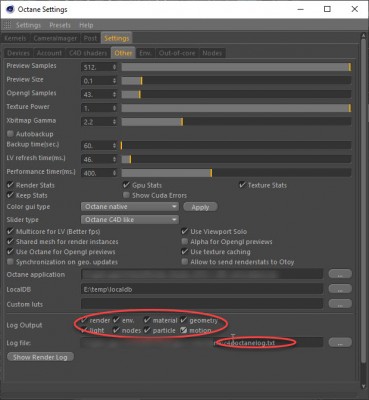Open the Presets menu
Screen dimensions: 369x400
[x=60, y=25]
